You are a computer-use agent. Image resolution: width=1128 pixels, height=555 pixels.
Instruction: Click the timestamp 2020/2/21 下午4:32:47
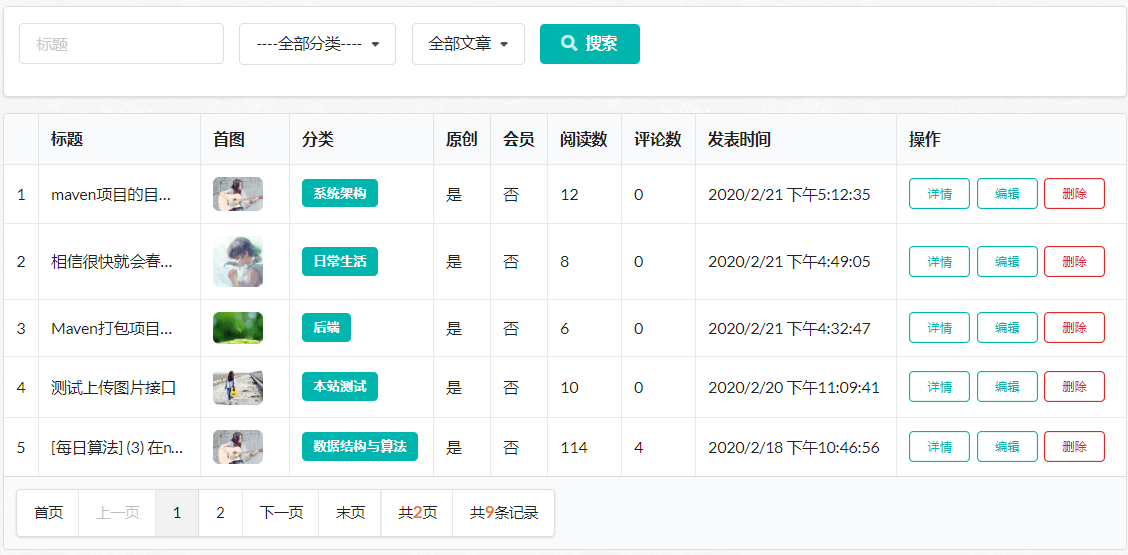[x=789, y=329]
